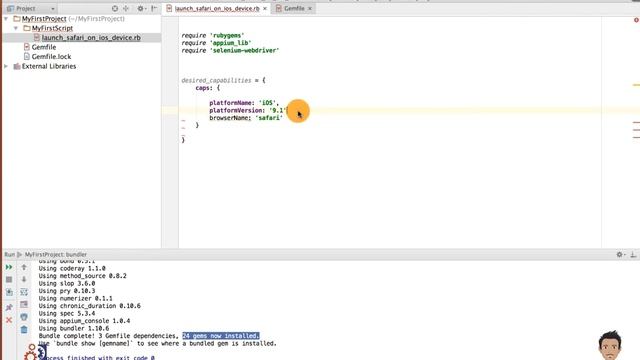Click the platformVersion: '9.1' line

(248, 110)
